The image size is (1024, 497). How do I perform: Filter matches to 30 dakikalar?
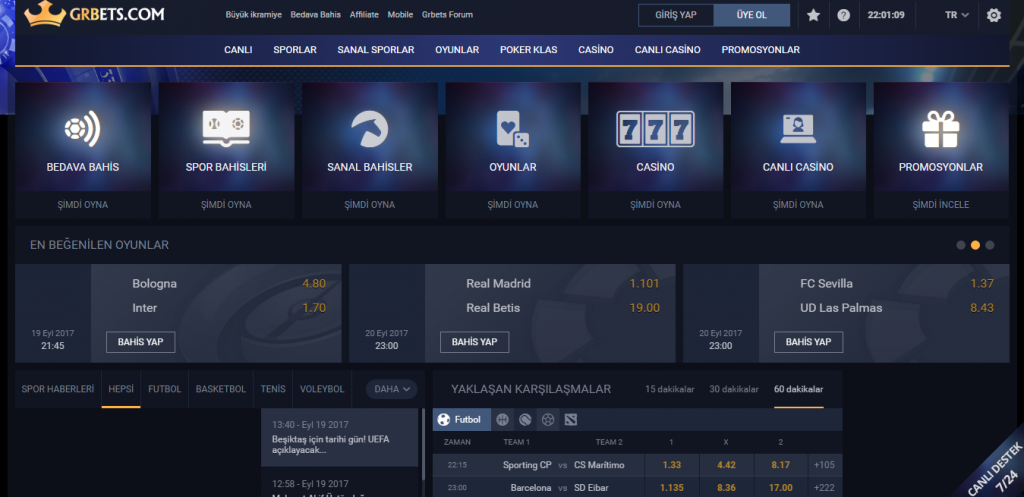(x=734, y=389)
